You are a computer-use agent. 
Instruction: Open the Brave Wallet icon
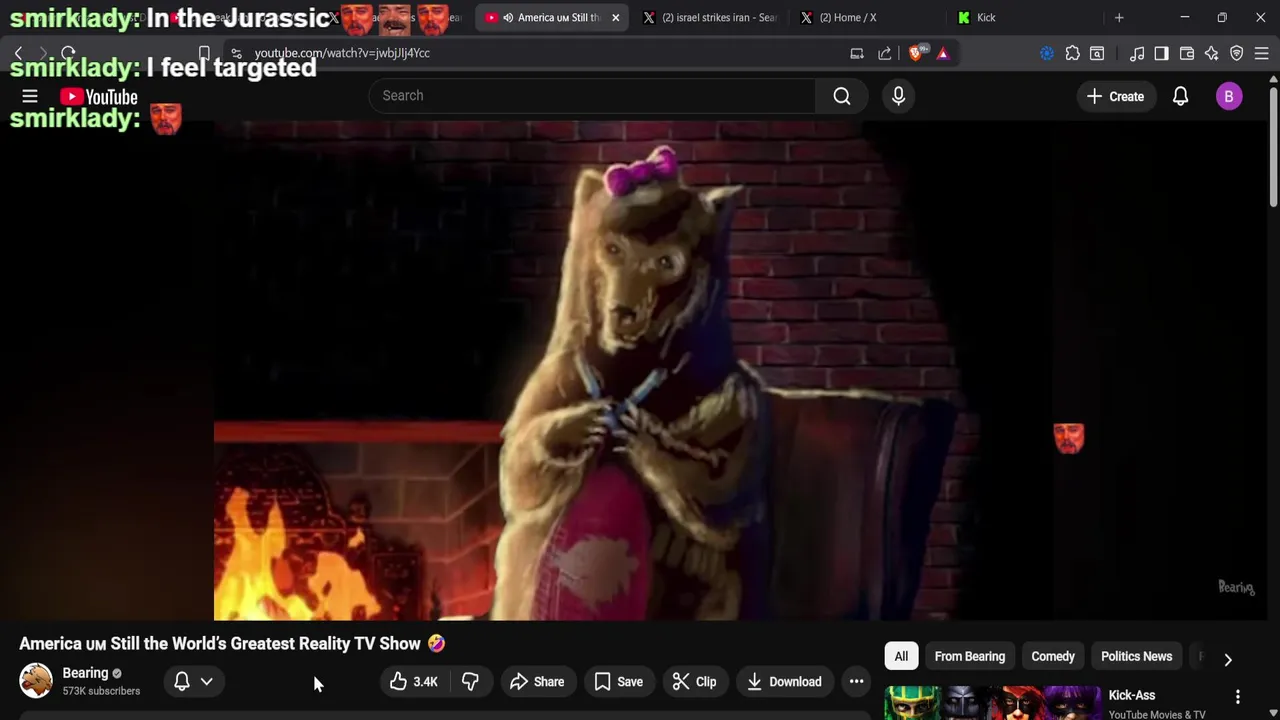click(x=1187, y=53)
